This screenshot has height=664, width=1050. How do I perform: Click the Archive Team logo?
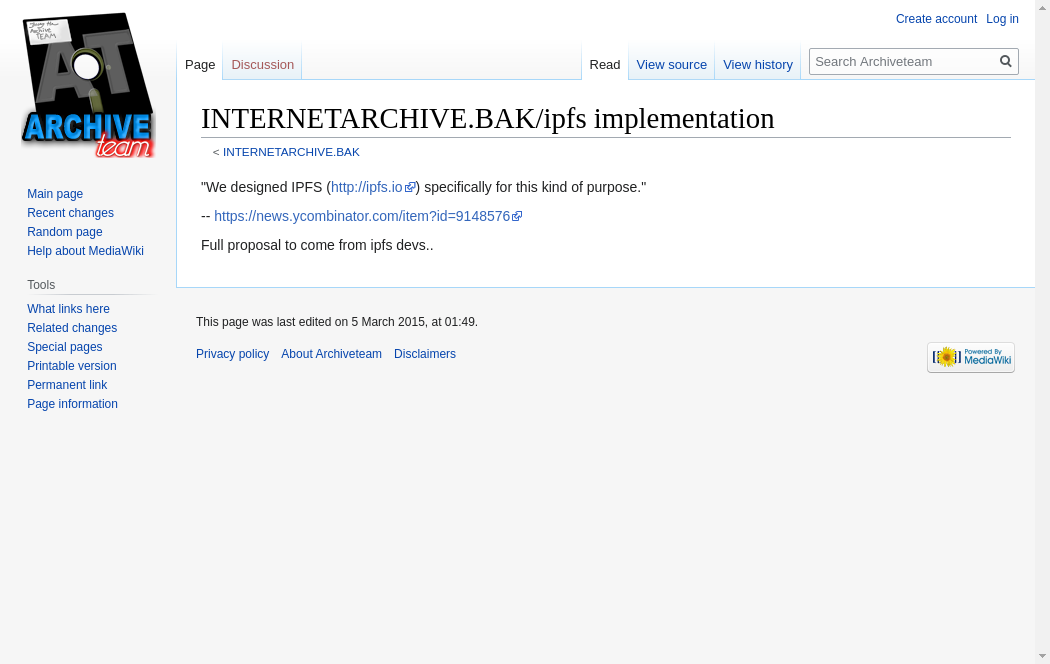click(x=88, y=86)
